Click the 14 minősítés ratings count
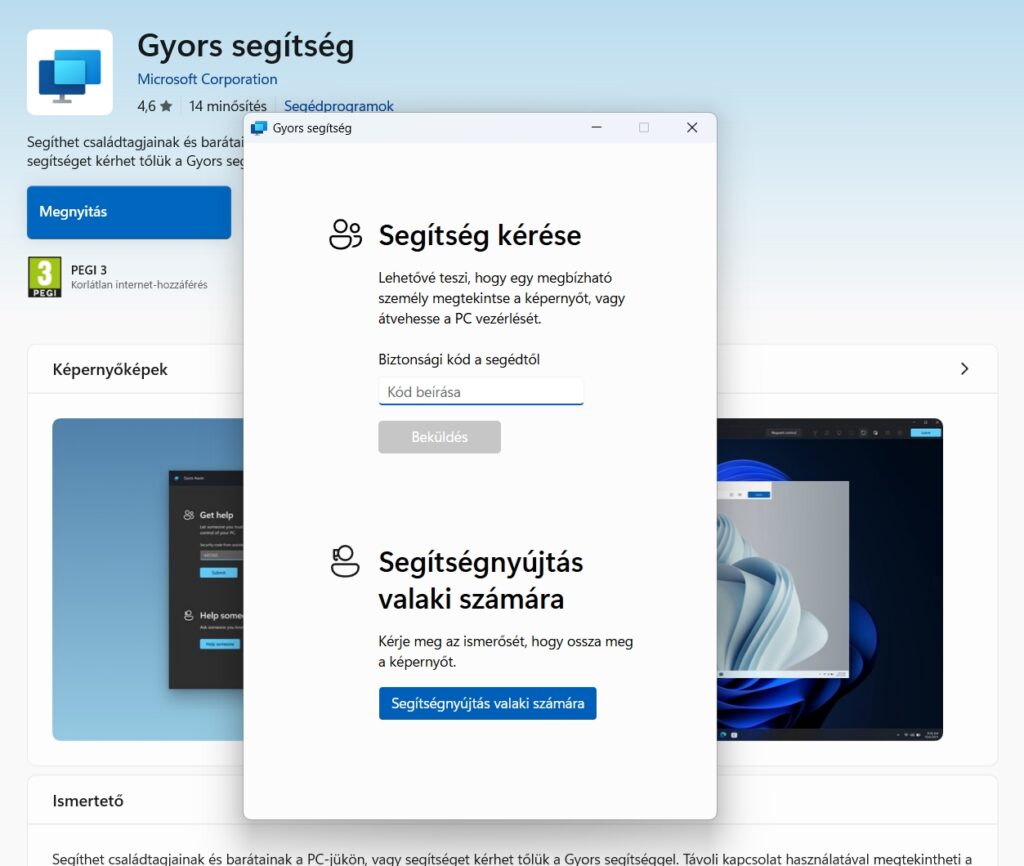This screenshot has height=866, width=1024. pyautogui.click(x=228, y=106)
